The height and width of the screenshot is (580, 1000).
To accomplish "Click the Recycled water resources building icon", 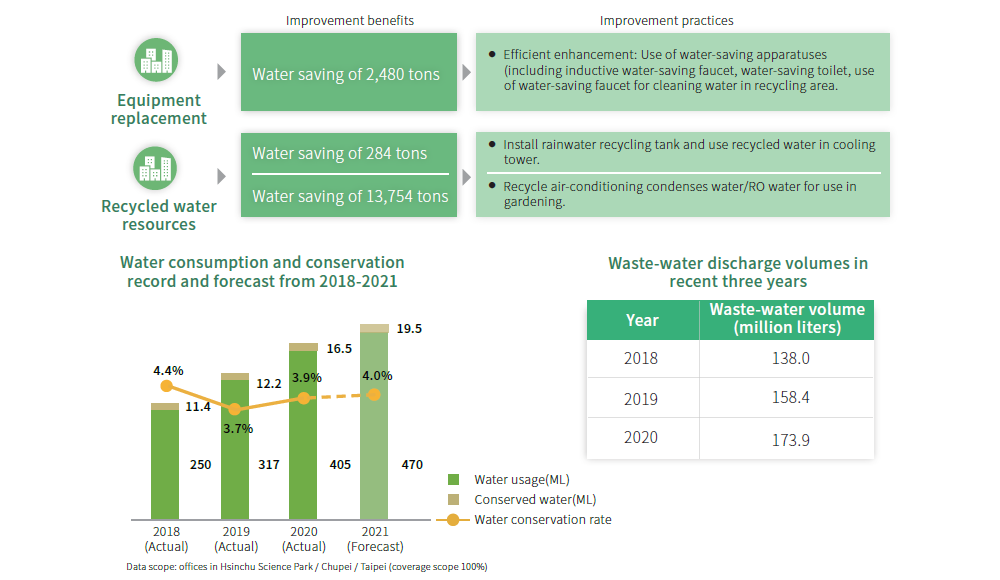I will pyautogui.click(x=156, y=168).
